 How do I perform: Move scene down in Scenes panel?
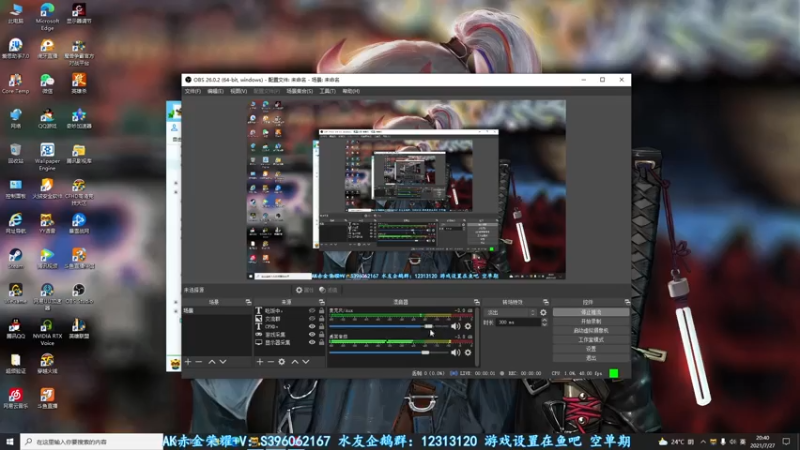click(x=223, y=362)
